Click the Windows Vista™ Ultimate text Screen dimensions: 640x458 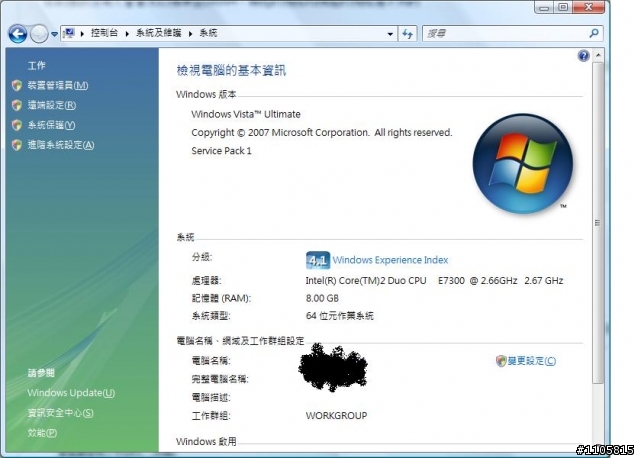[x=246, y=114]
